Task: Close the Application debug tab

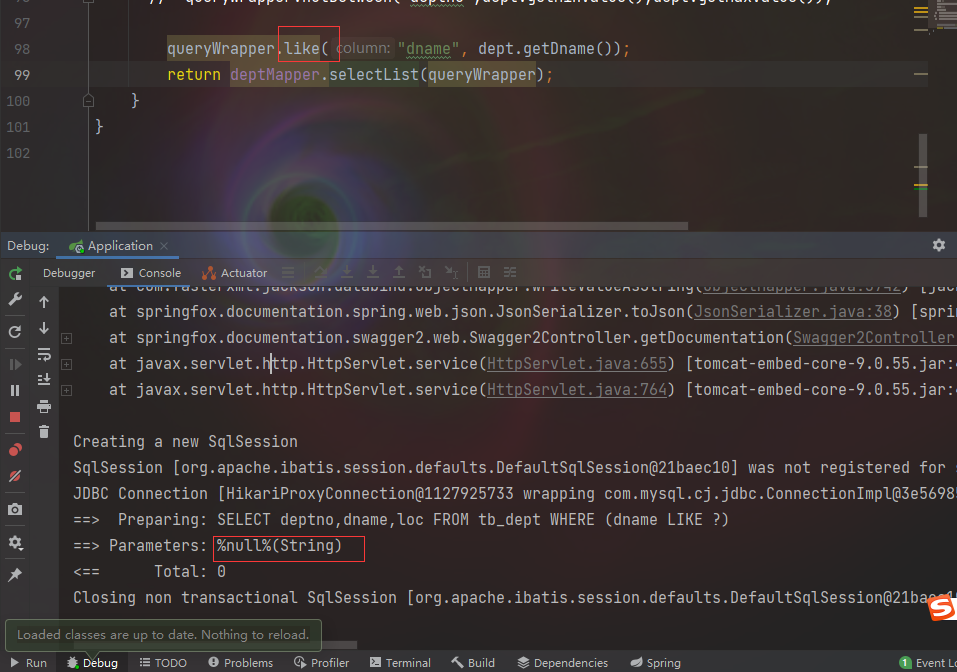Action: tap(164, 246)
